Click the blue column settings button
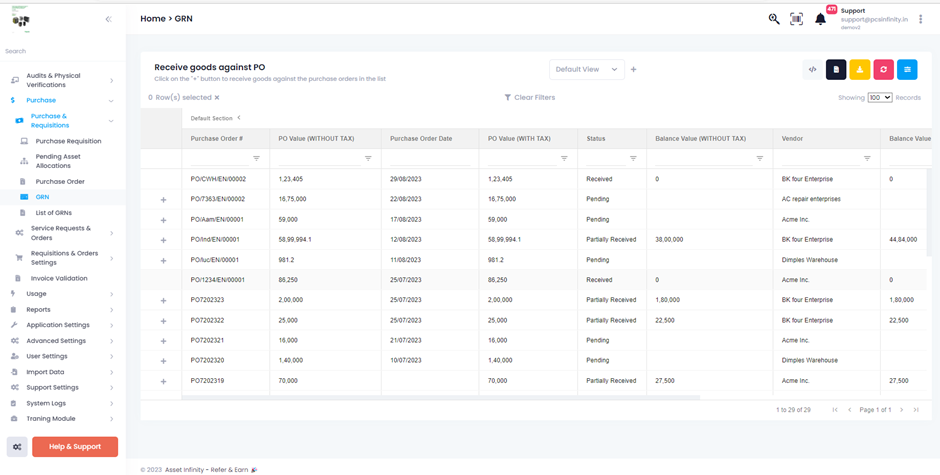 [907, 70]
